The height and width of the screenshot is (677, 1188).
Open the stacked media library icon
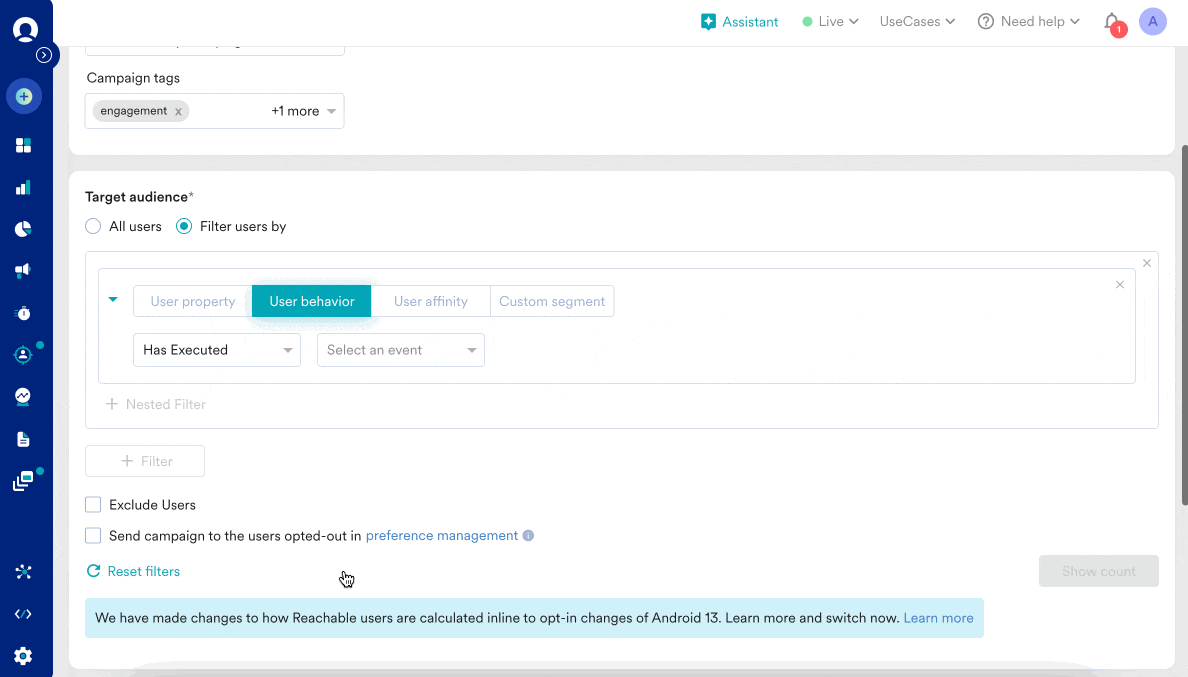[23, 481]
